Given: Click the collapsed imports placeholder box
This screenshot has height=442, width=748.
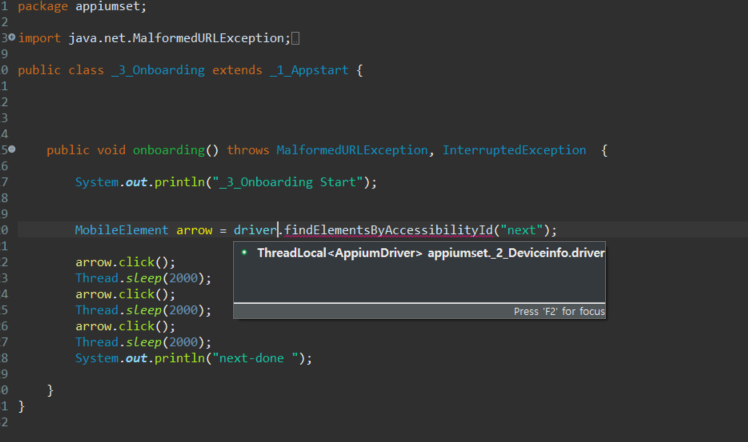Looking at the screenshot, I should point(295,38).
